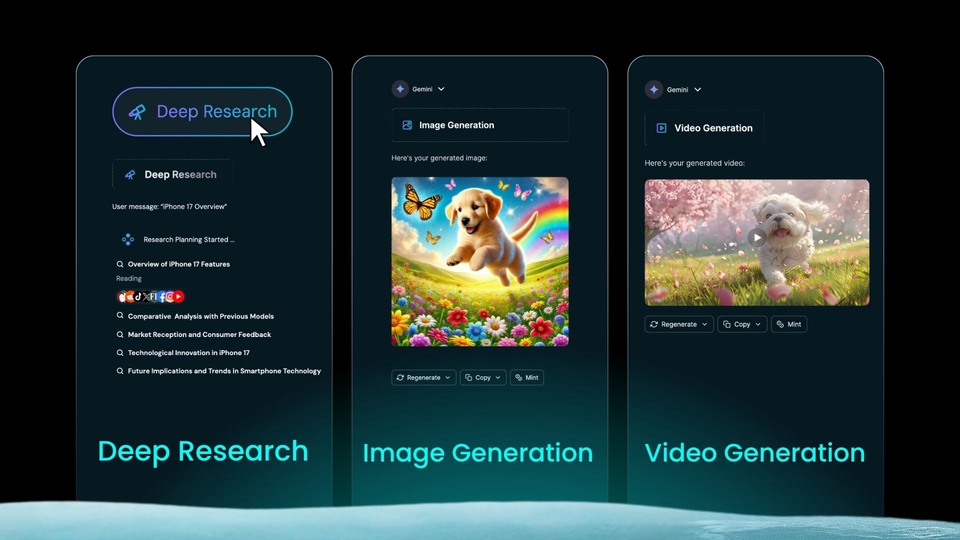The height and width of the screenshot is (540, 960).
Task: Click the play-box icon beside Video Generation
Action: [x=661, y=128]
